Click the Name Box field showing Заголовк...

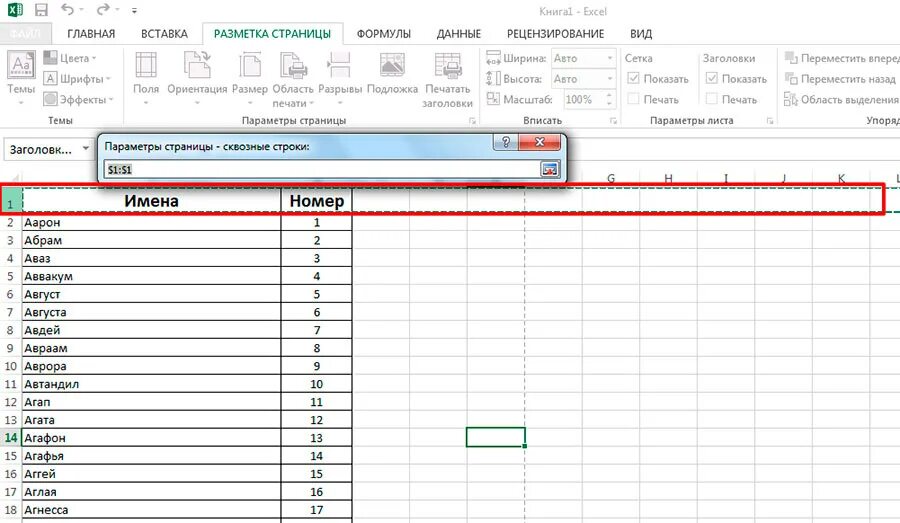42,149
